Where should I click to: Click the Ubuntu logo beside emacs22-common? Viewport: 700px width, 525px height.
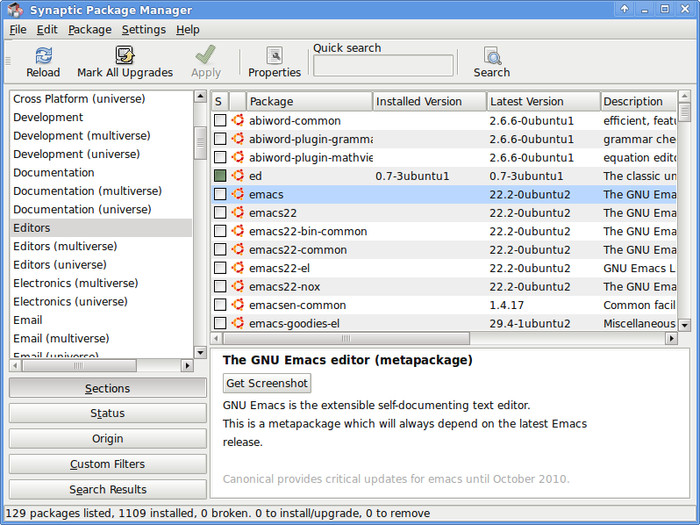click(238, 250)
